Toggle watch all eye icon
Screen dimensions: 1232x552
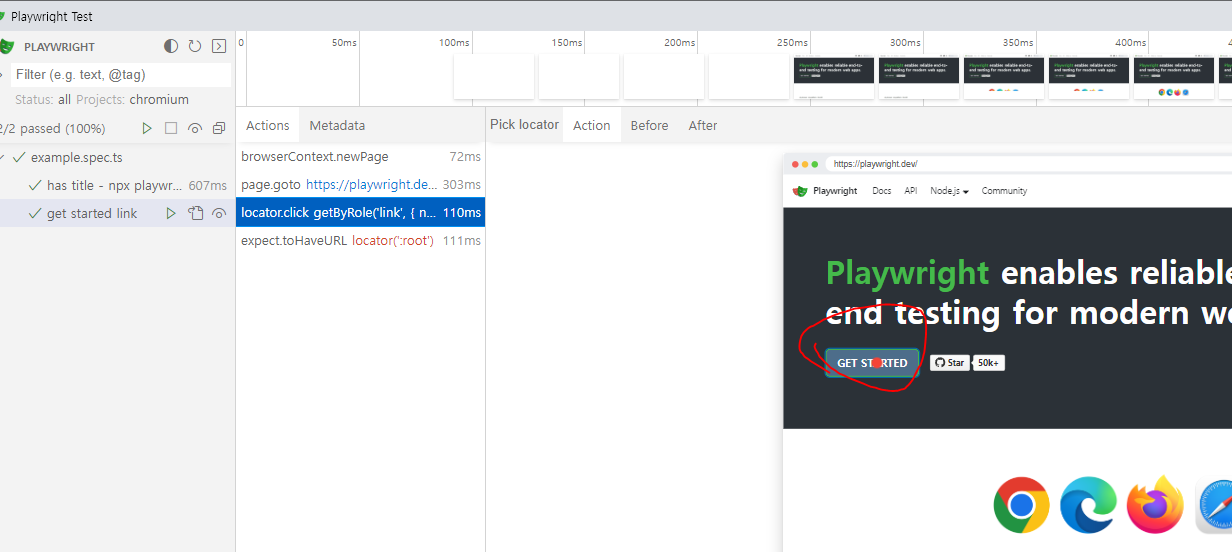[195, 128]
